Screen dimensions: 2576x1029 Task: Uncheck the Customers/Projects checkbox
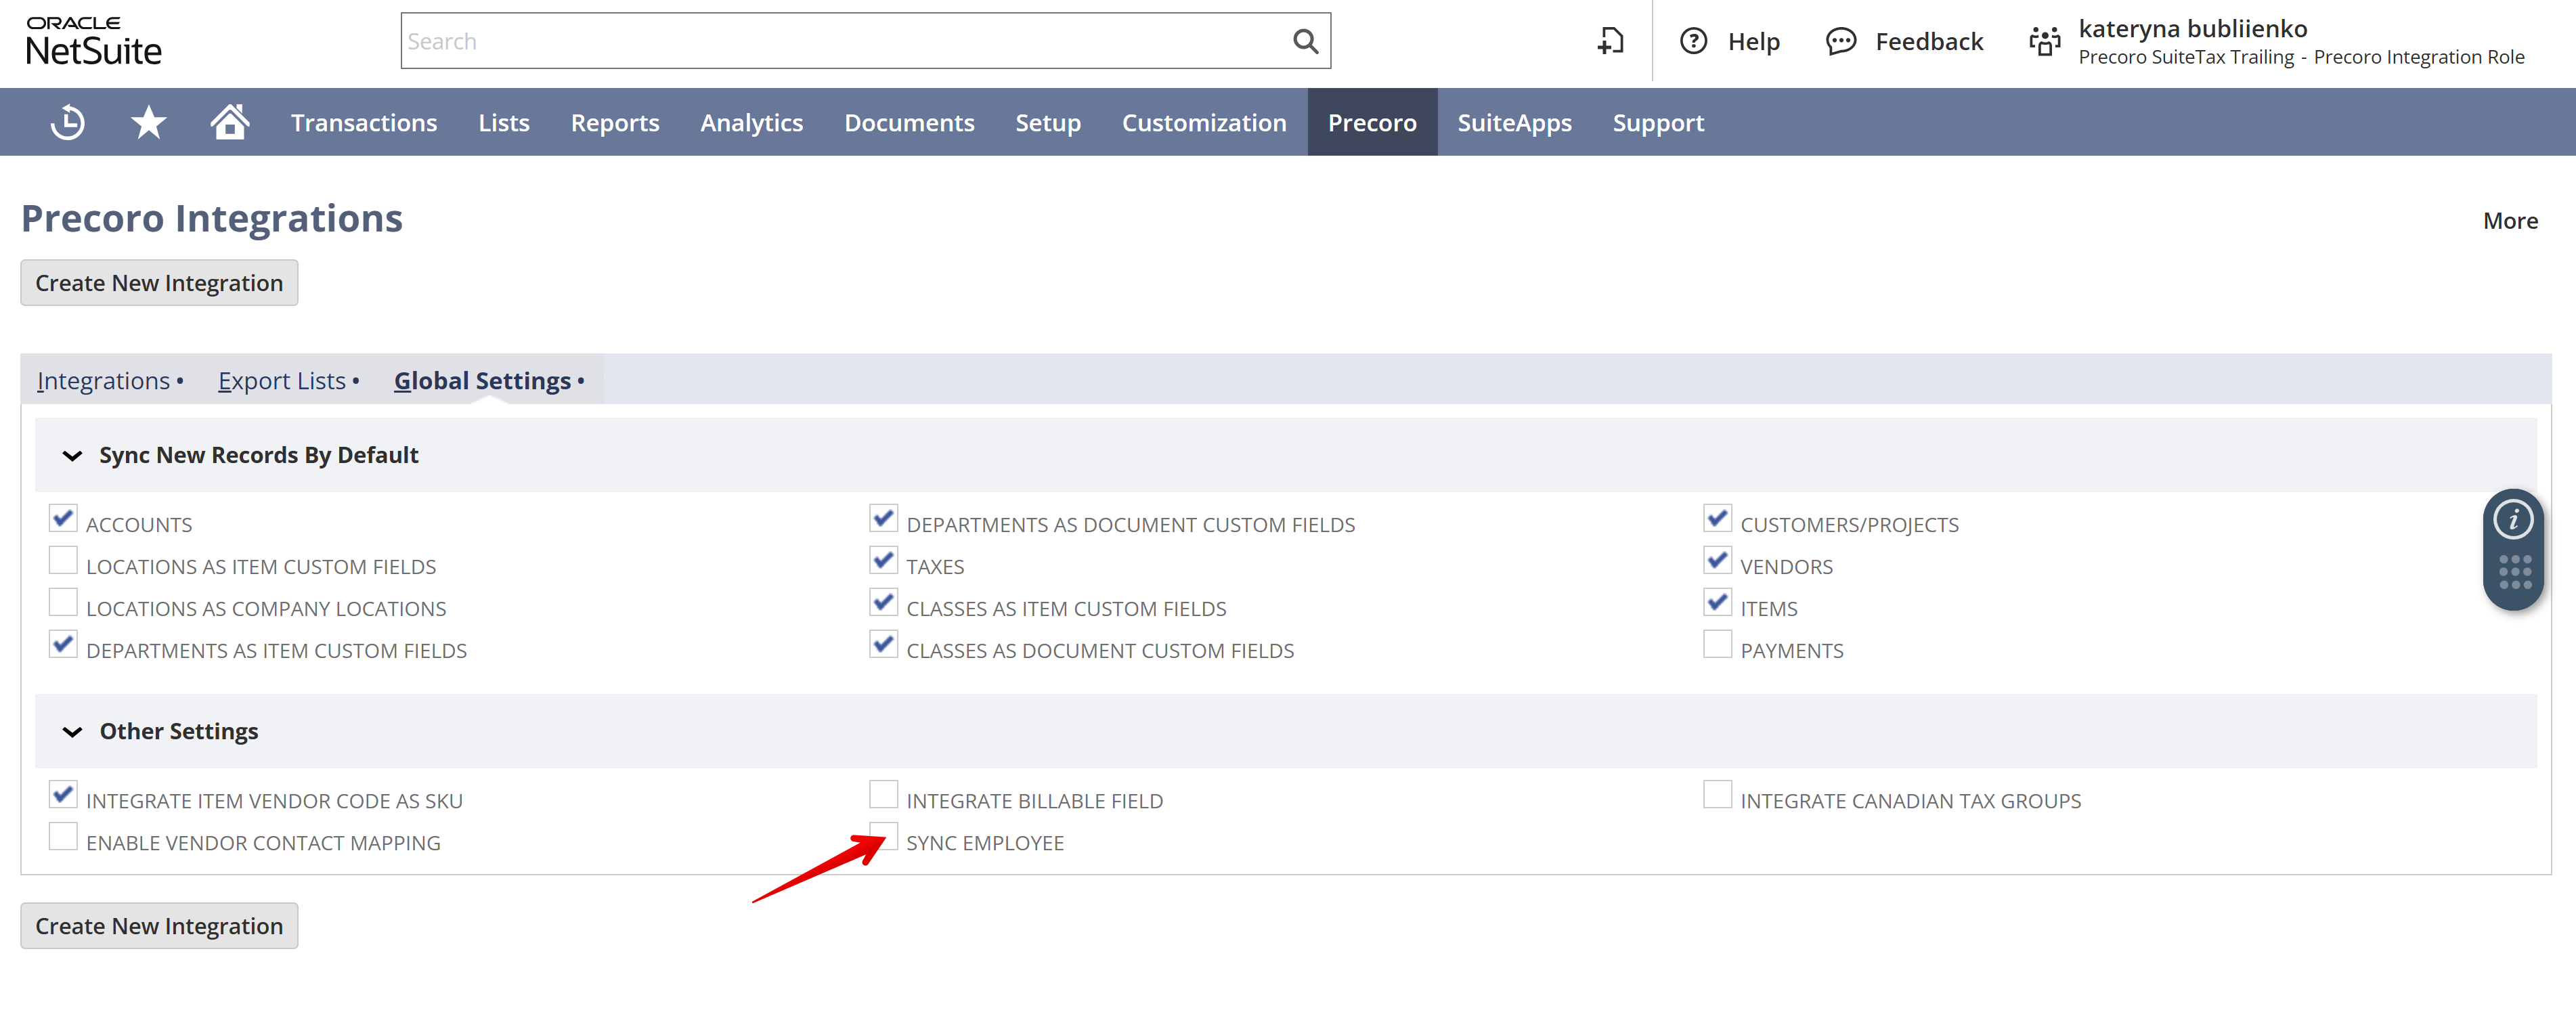(x=1717, y=518)
